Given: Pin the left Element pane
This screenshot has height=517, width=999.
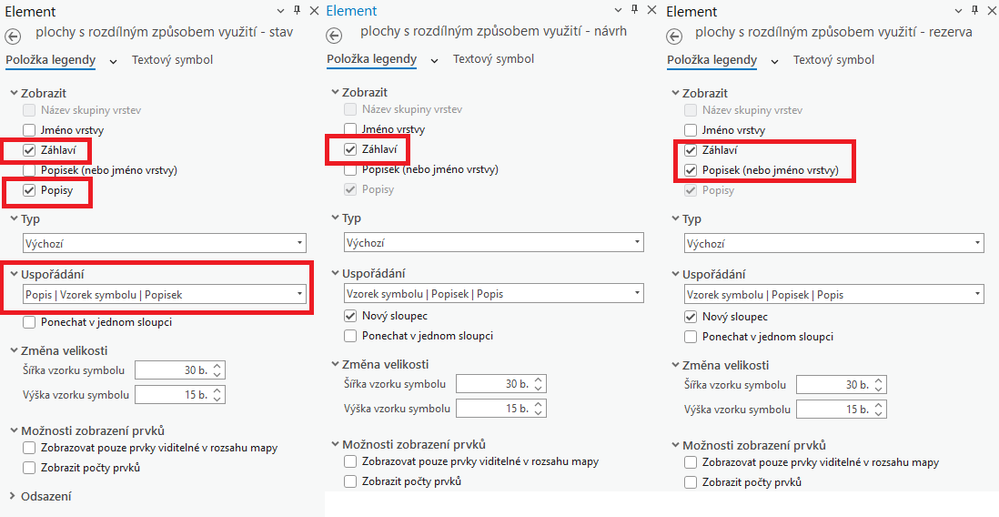Looking at the screenshot, I should 296,10.
